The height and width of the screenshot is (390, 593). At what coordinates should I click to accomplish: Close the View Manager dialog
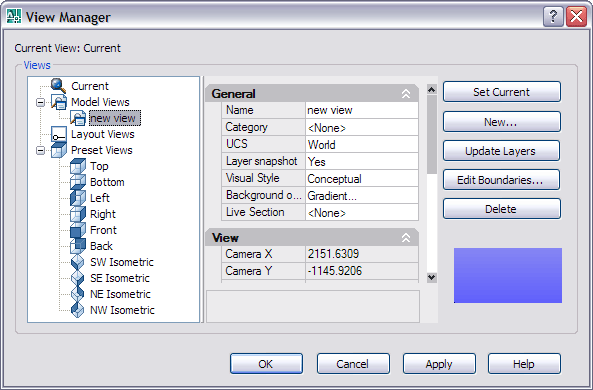(x=576, y=17)
